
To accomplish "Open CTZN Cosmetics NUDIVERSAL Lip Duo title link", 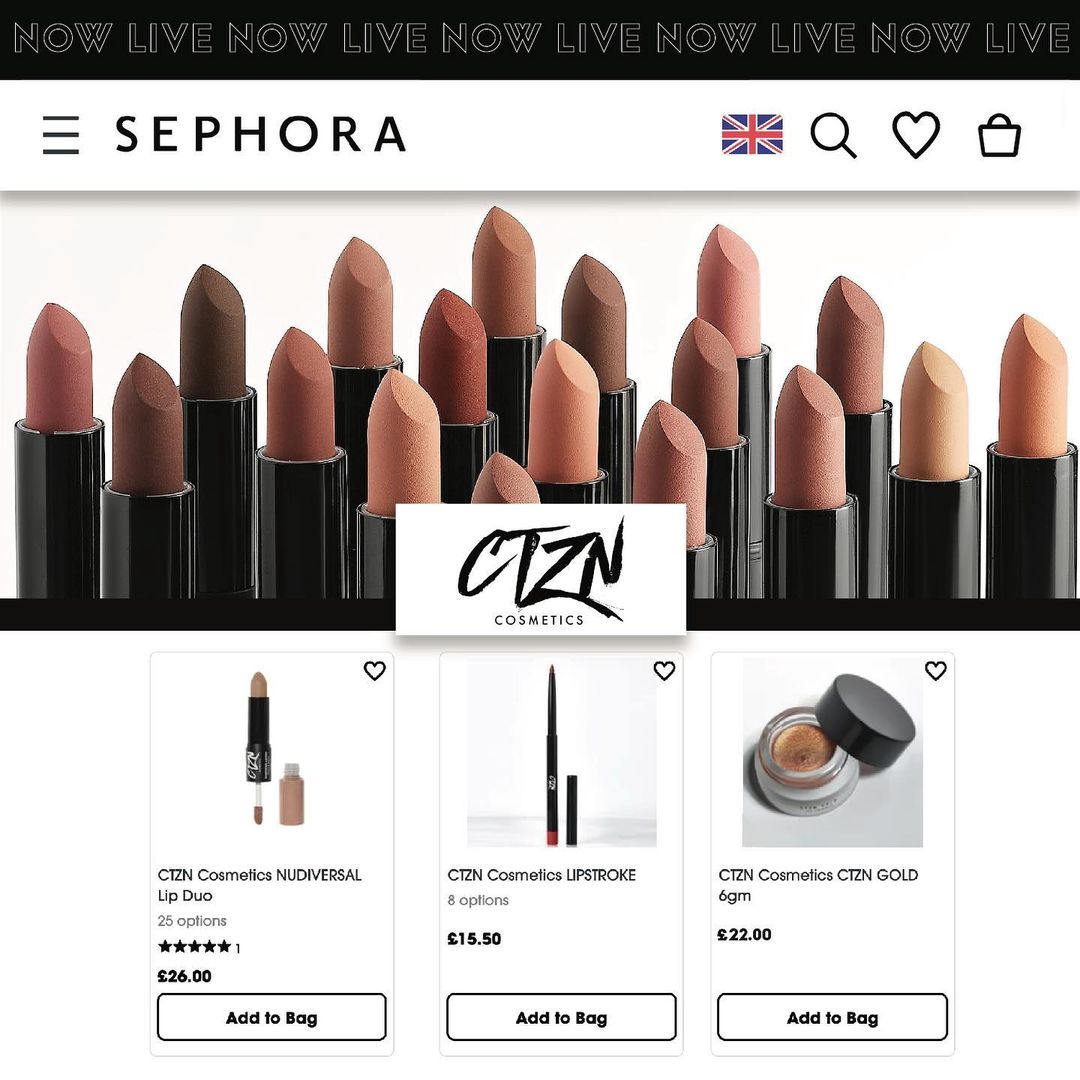I will (260, 885).
